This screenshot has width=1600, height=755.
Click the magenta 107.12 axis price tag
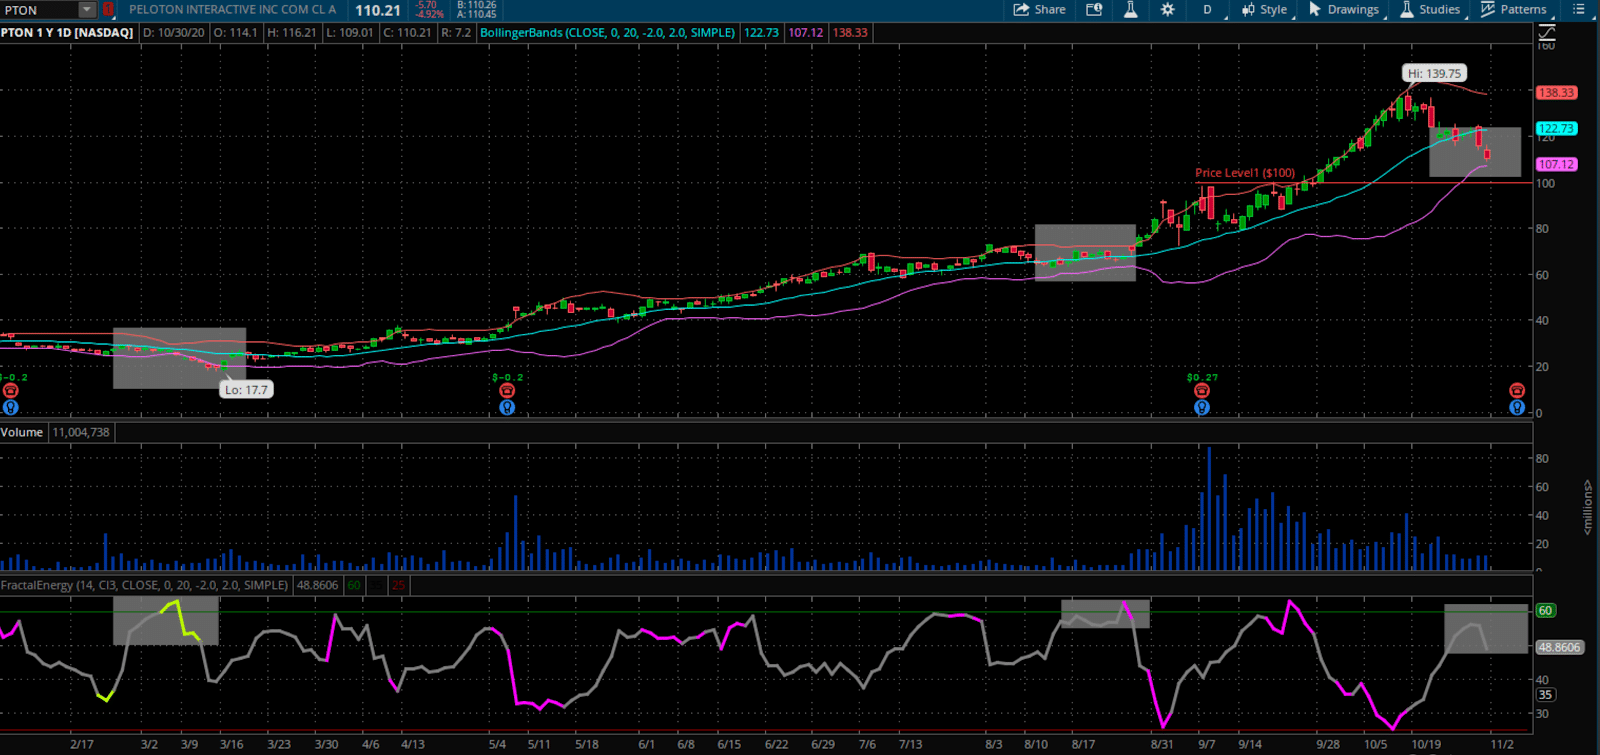1556,164
